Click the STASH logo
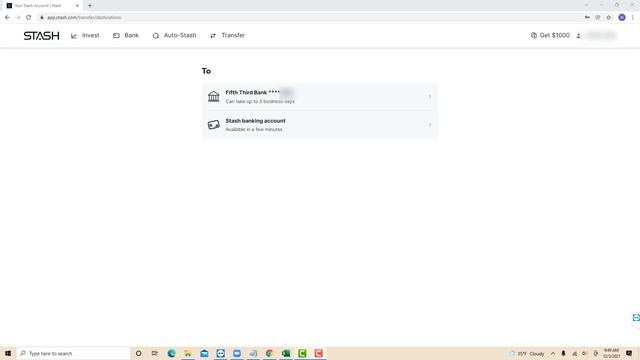Viewport: 640px width, 360px height. pyautogui.click(x=41, y=36)
